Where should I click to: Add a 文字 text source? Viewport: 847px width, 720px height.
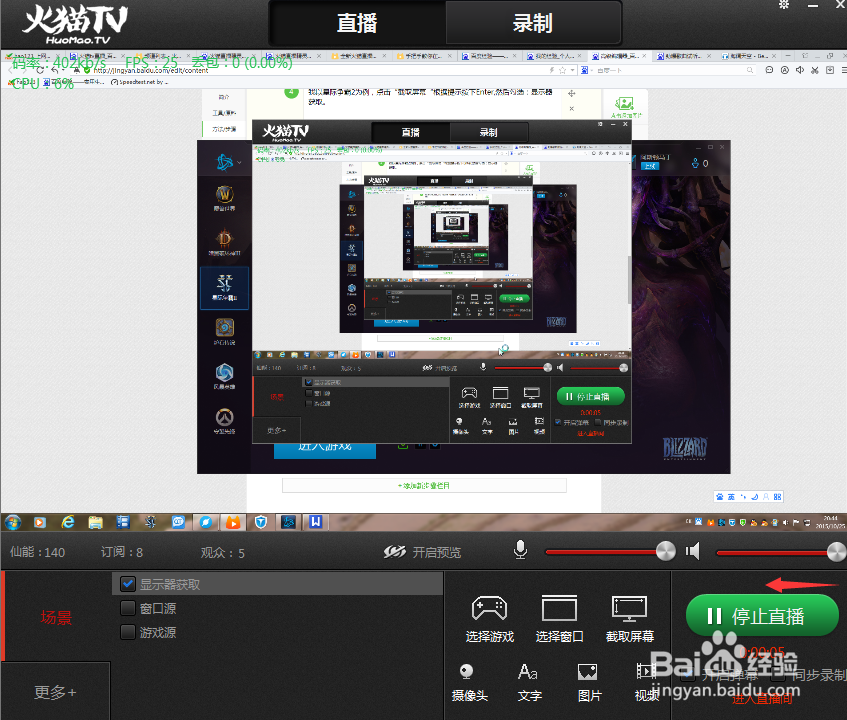[x=529, y=682]
